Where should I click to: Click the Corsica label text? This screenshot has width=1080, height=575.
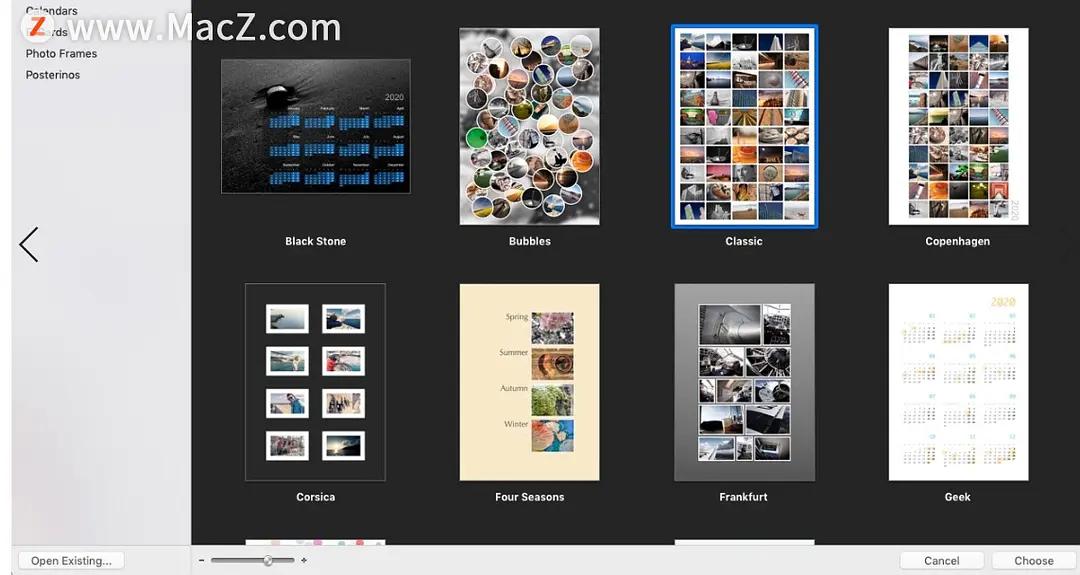315,496
